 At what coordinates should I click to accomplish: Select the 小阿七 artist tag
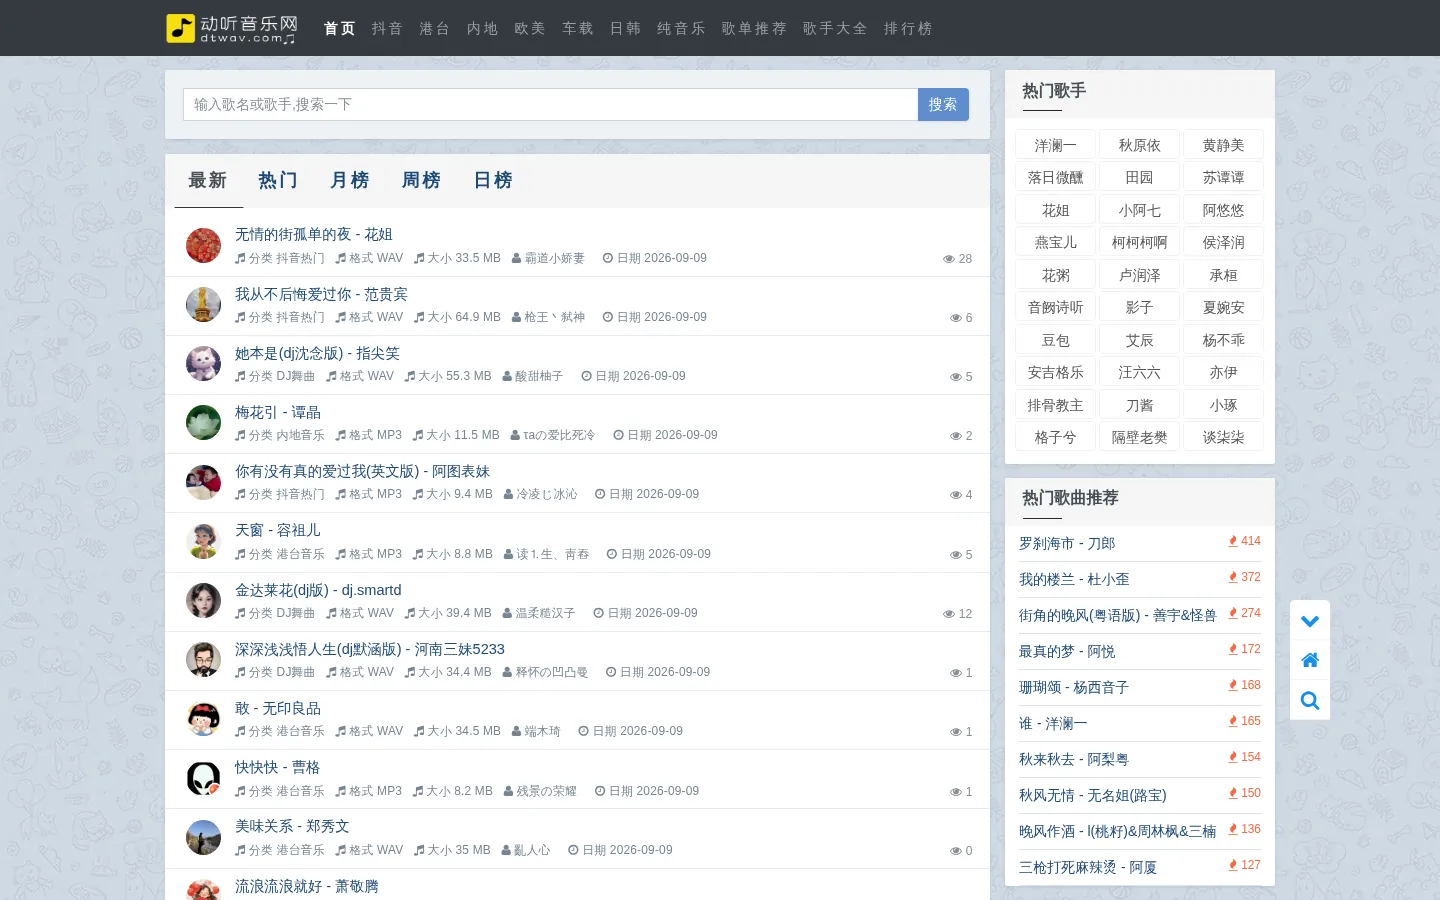[x=1140, y=210]
